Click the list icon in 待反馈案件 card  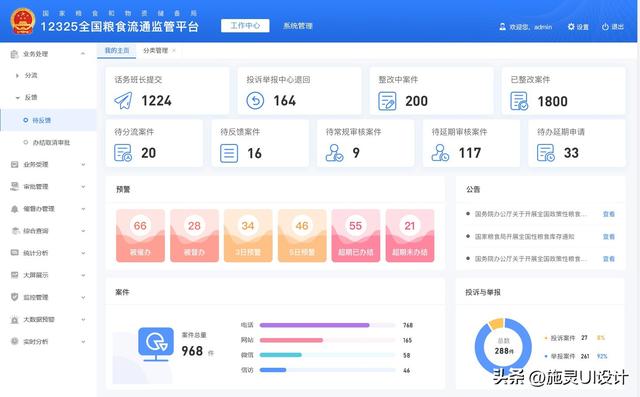pyautogui.click(x=229, y=153)
